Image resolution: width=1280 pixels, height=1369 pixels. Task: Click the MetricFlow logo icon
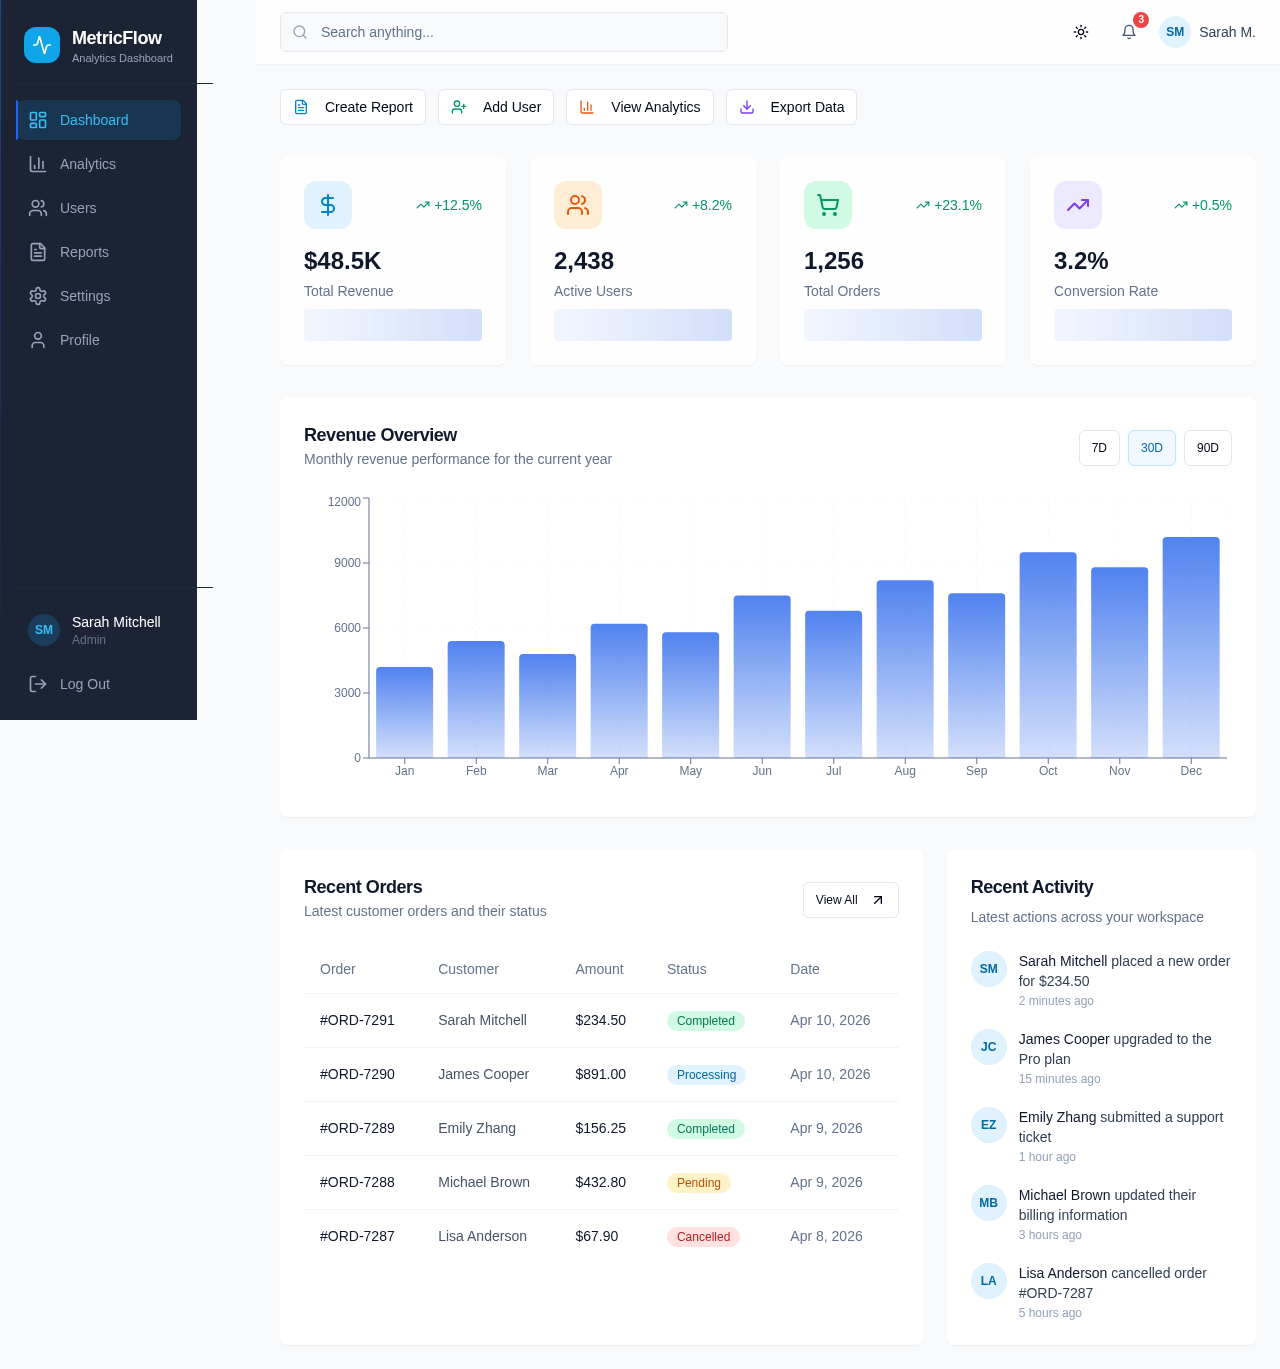[x=42, y=45]
